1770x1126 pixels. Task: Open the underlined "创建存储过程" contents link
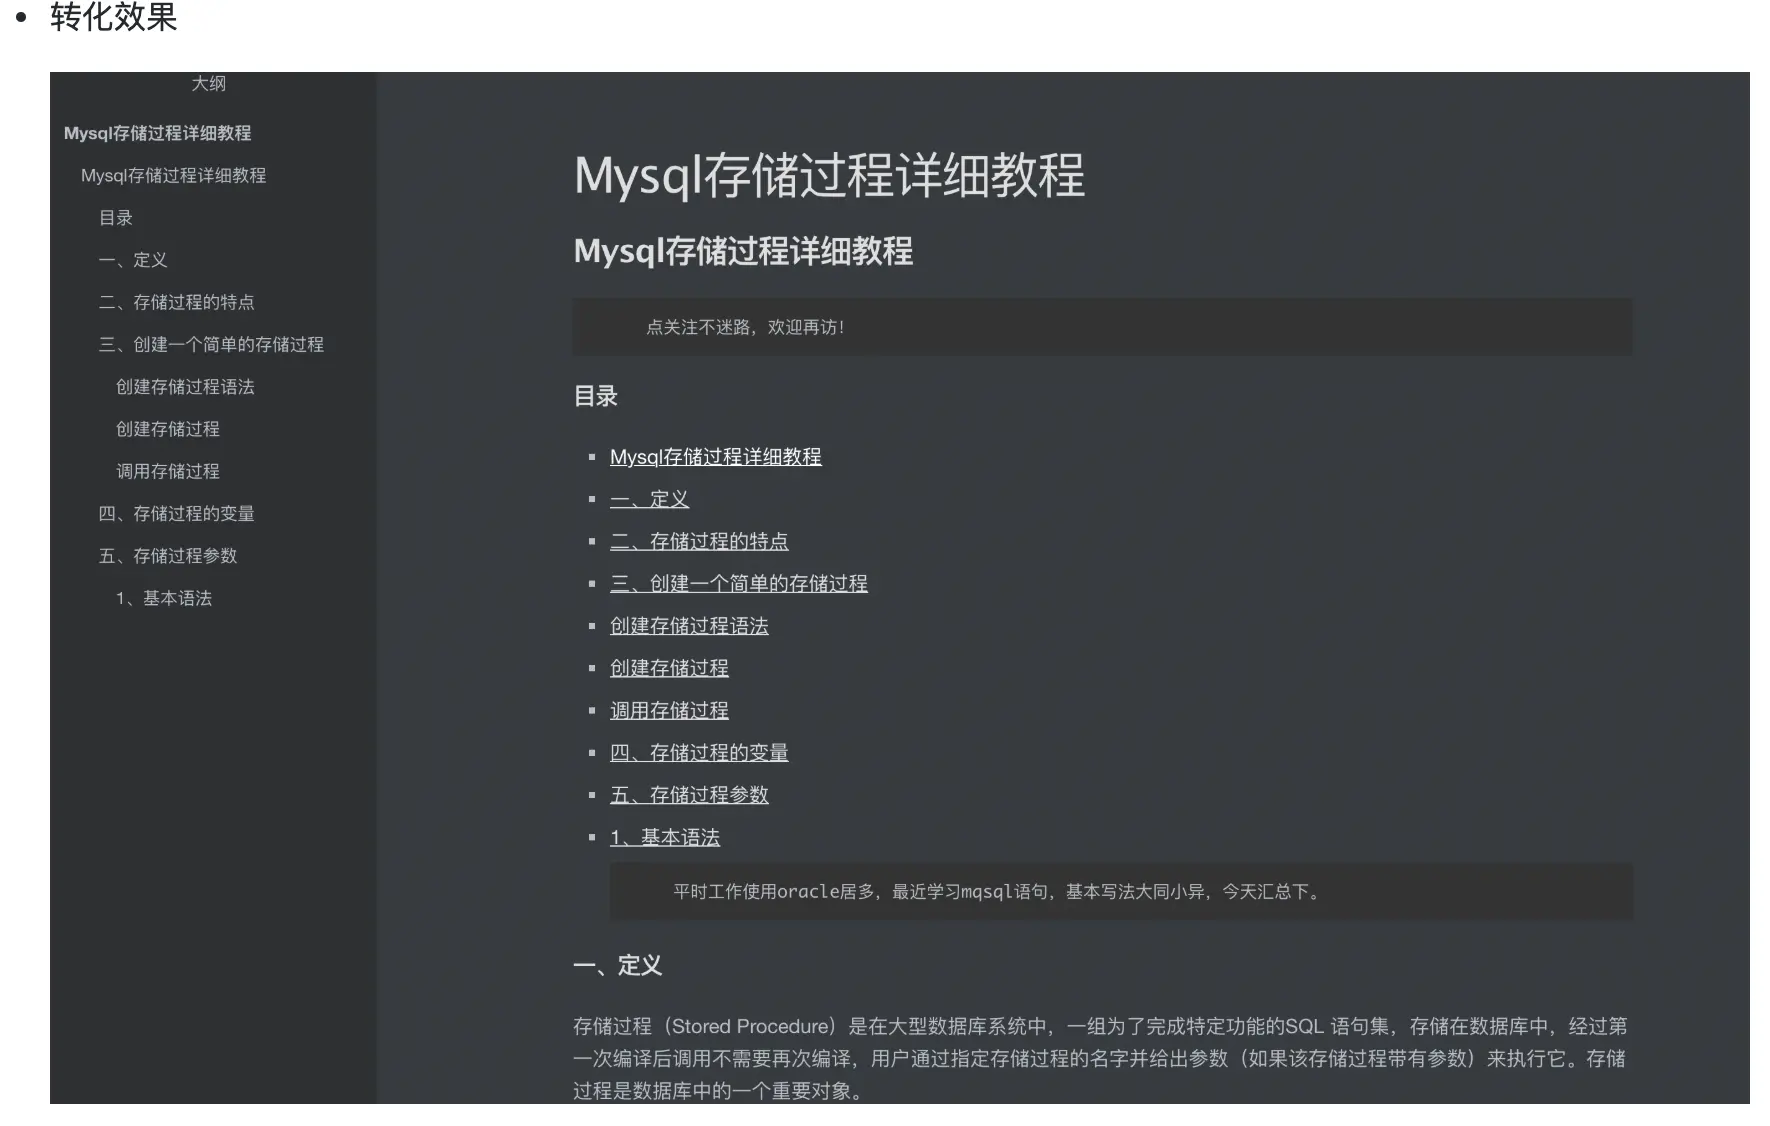[669, 668]
